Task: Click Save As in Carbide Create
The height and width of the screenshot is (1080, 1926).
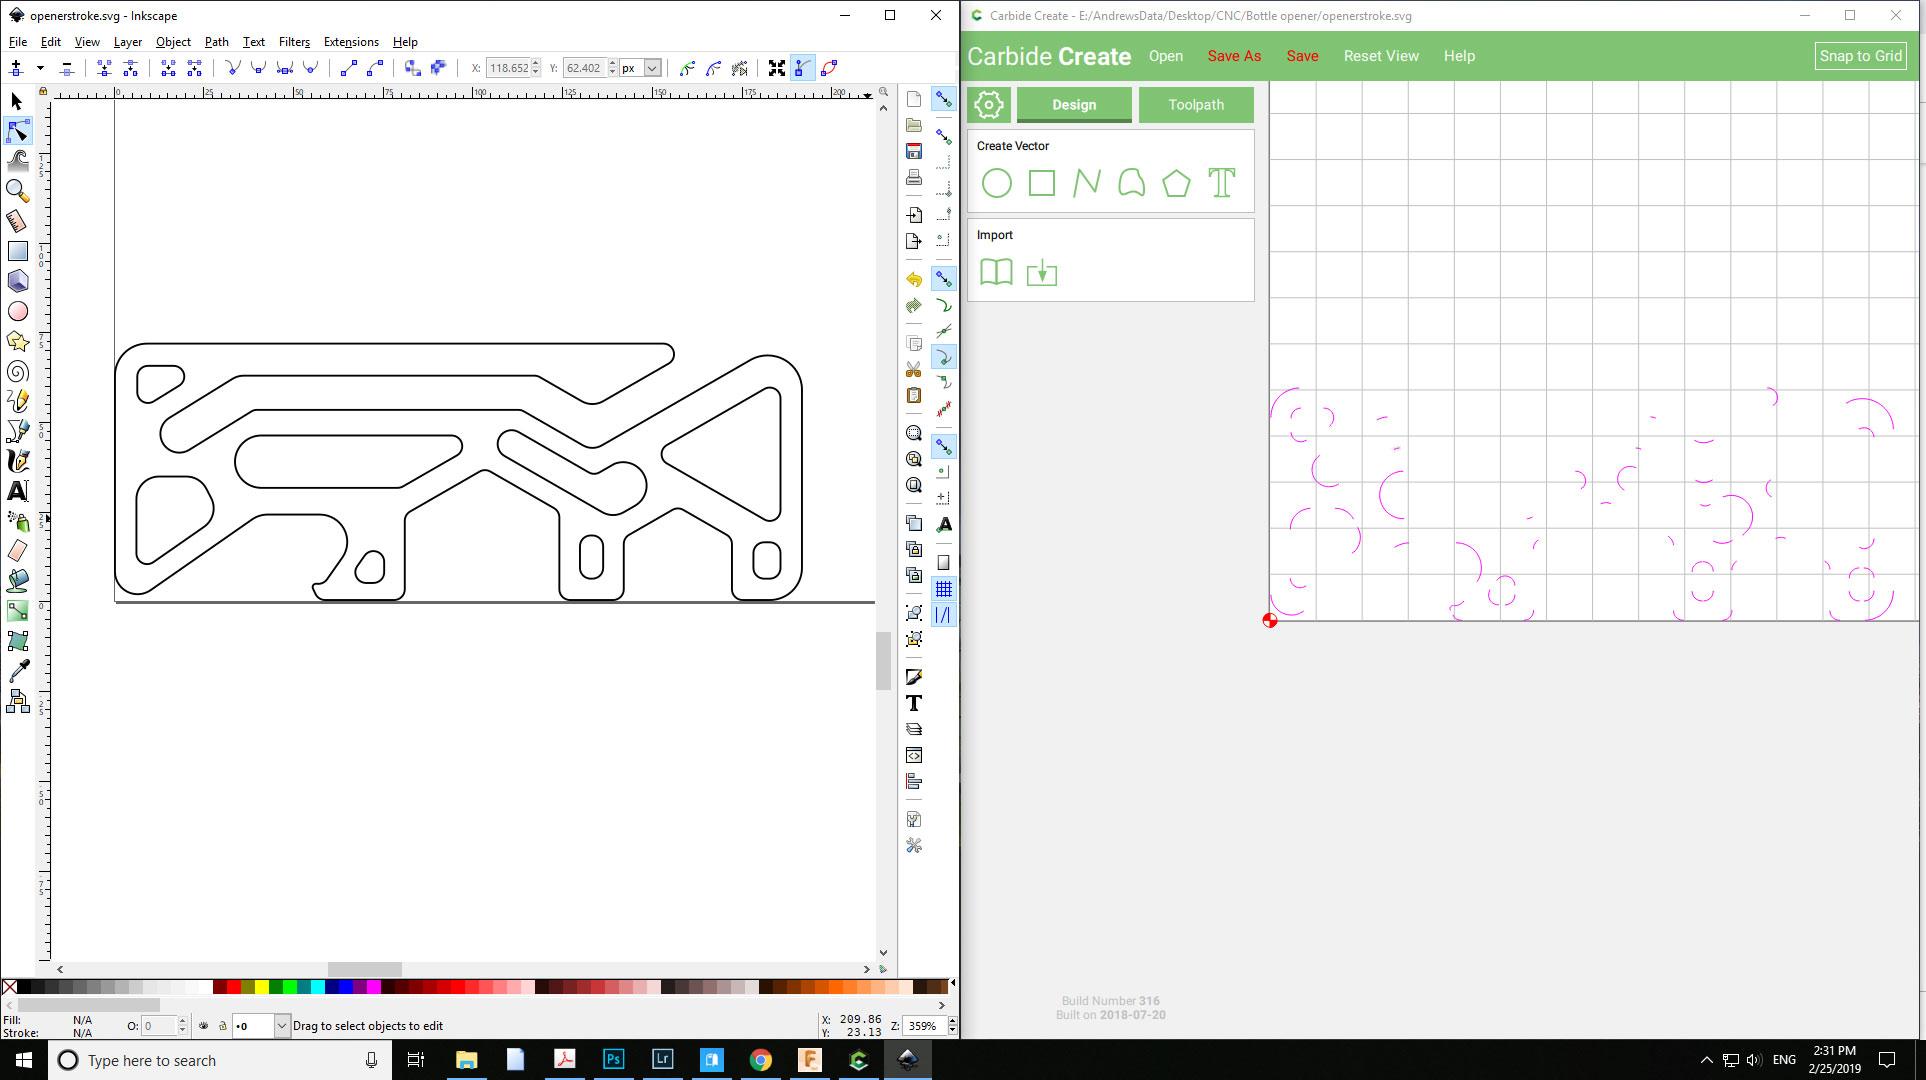Action: tap(1233, 56)
